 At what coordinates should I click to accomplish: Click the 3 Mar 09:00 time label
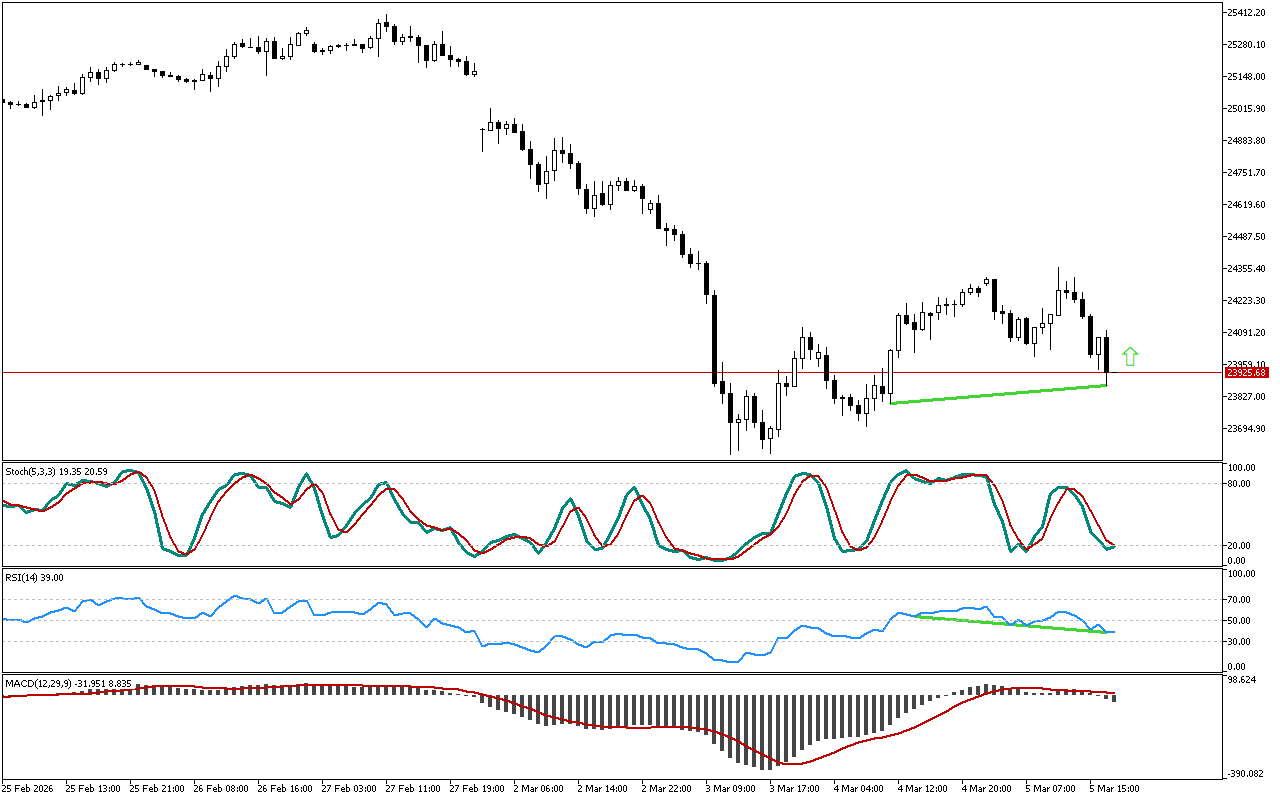732,789
